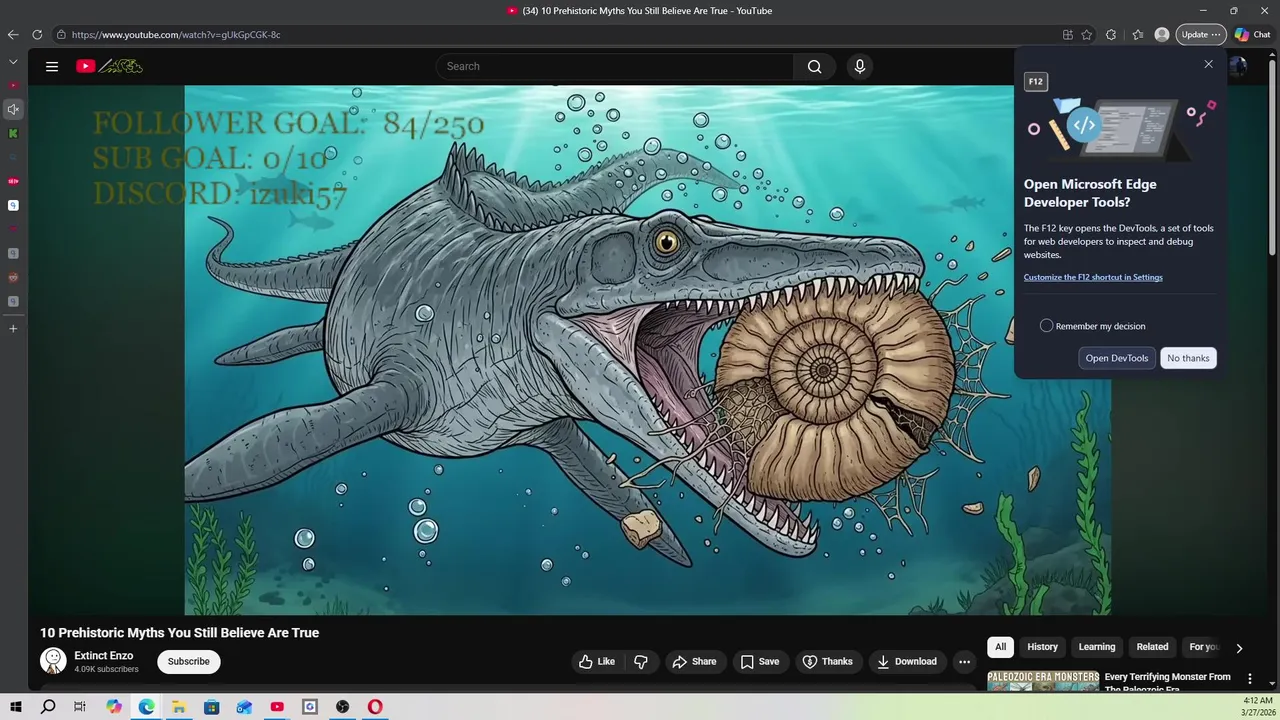Click the YouTube search input field
This screenshot has height=720, width=1280.
615,66
